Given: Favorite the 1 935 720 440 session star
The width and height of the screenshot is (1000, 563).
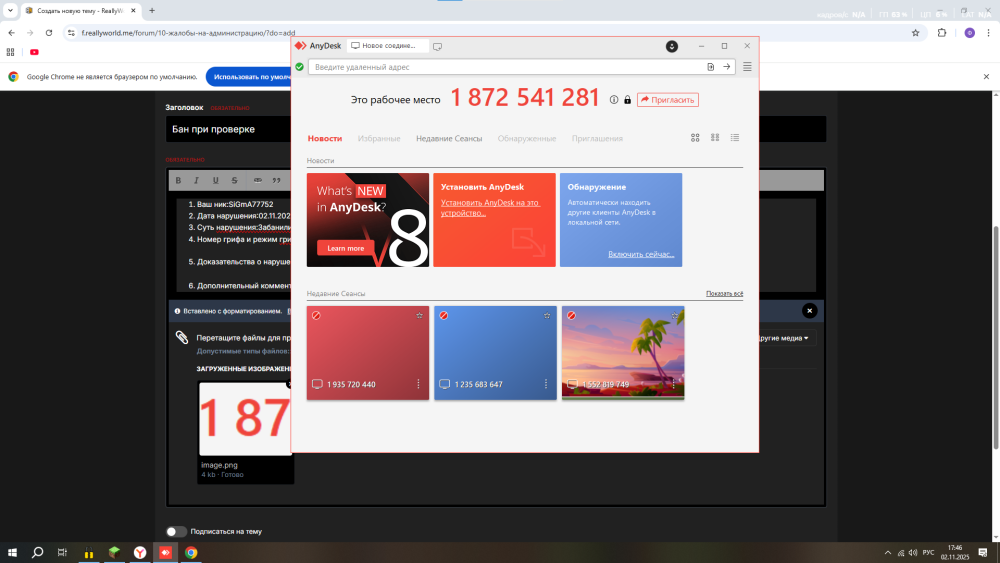Looking at the screenshot, I should 419,316.
